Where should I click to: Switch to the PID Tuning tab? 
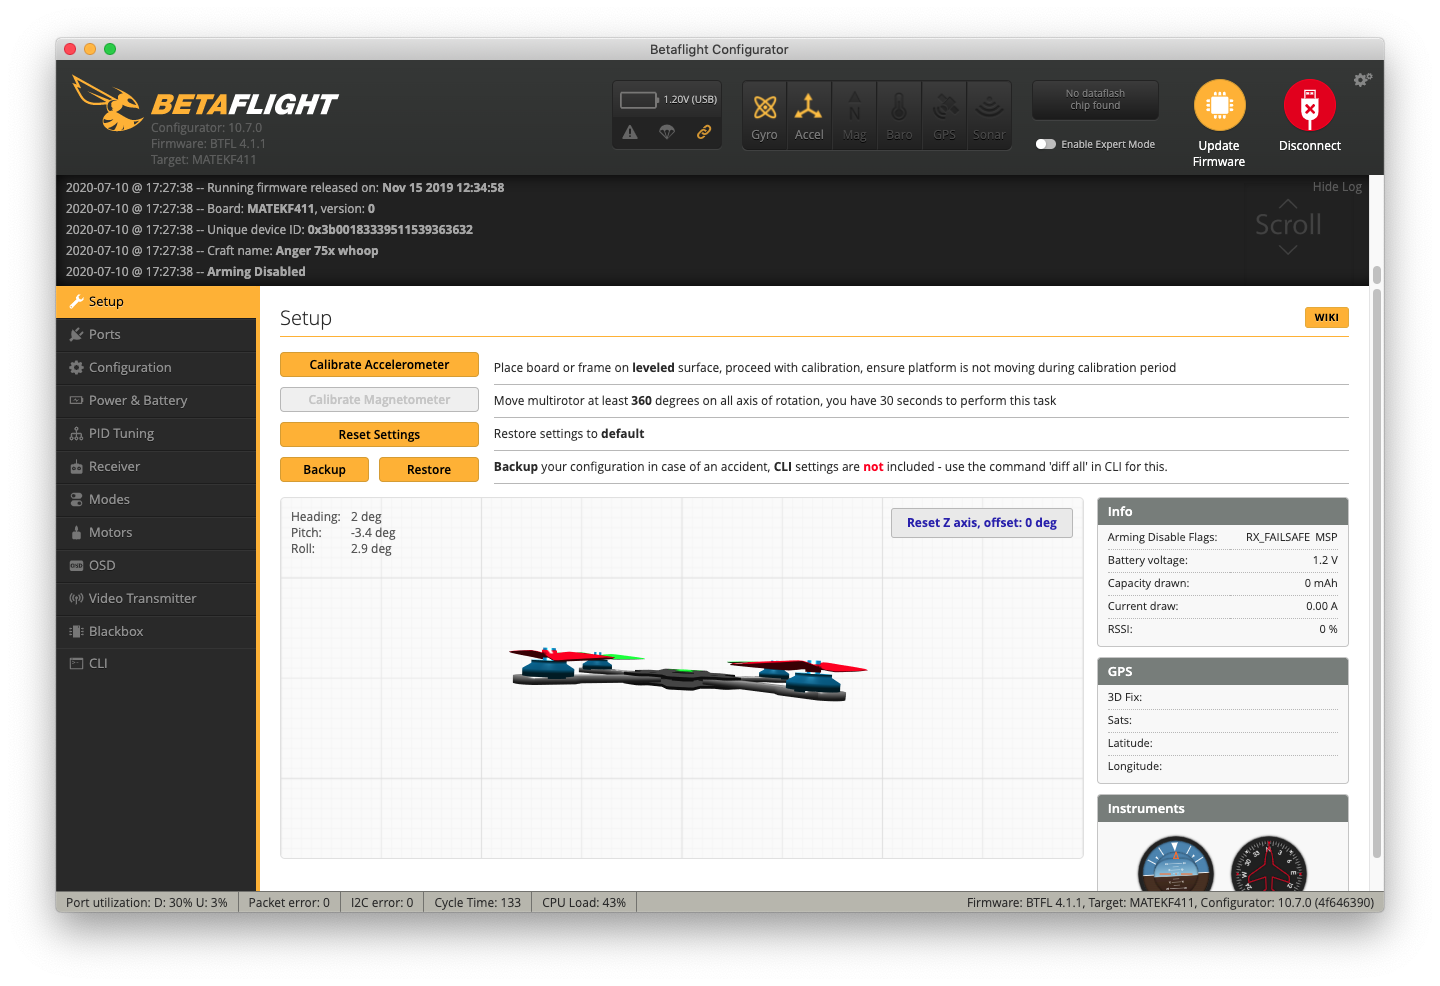click(x=156, y=434)
